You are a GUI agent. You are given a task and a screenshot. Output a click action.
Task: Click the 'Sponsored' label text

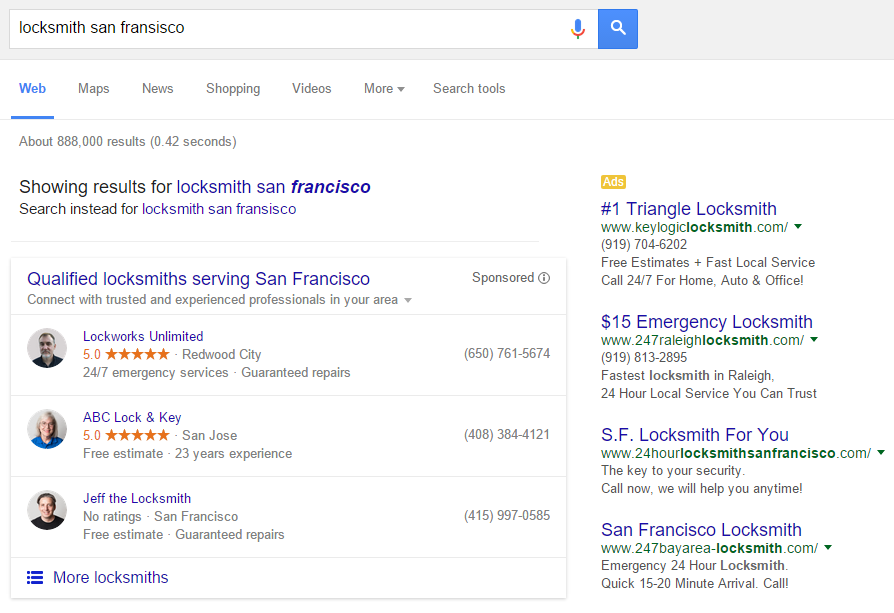click(x=503, y=278)
